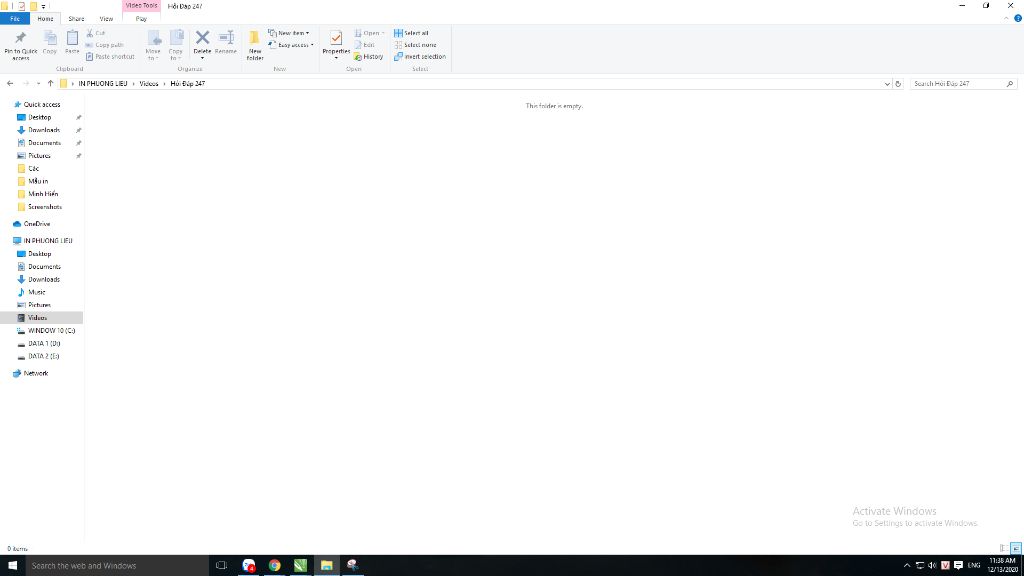Show hidden system tray icons
This screenshot has height=576, width=1024.
906,566
